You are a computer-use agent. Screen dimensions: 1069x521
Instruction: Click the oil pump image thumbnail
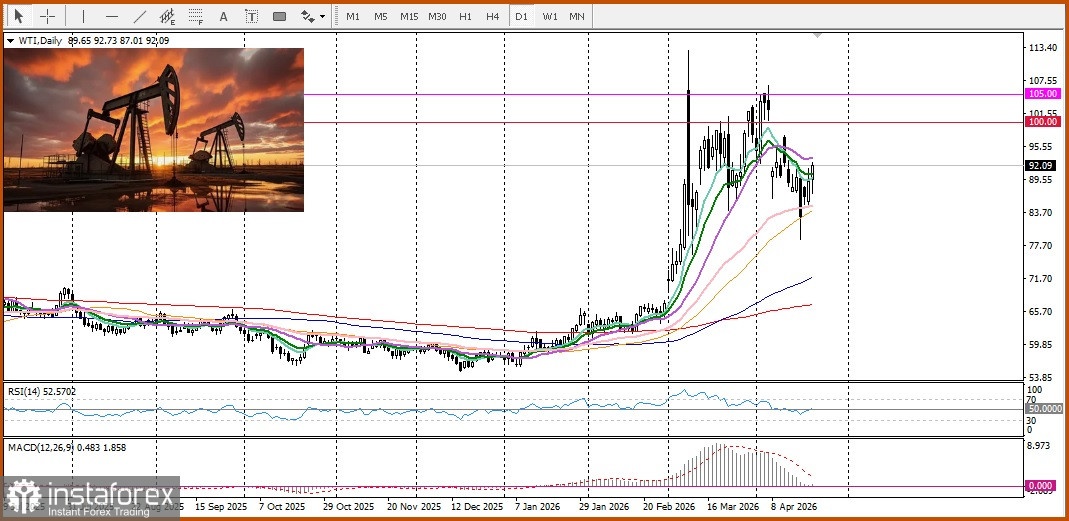click(x=154, y=130)
